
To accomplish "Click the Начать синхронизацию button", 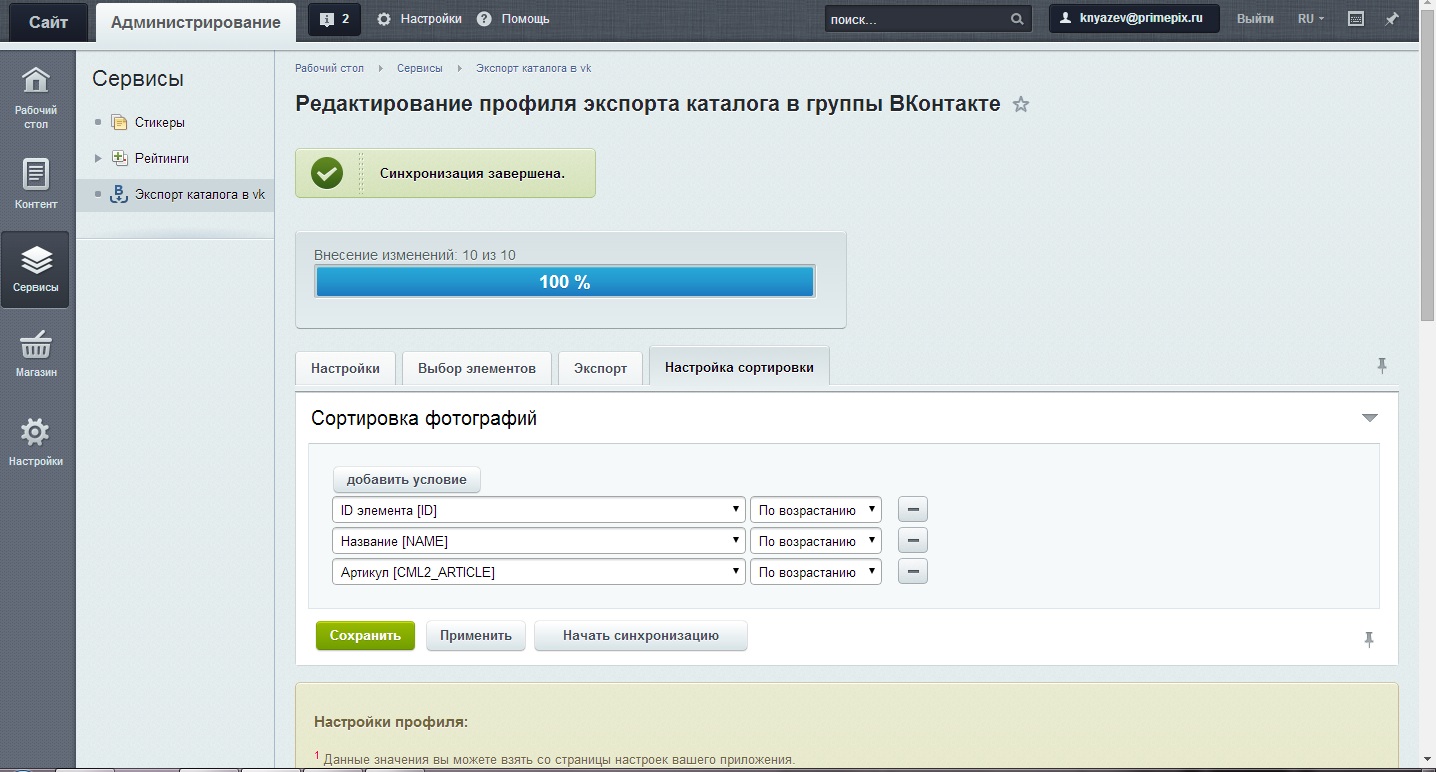I will tap(640, 635).
